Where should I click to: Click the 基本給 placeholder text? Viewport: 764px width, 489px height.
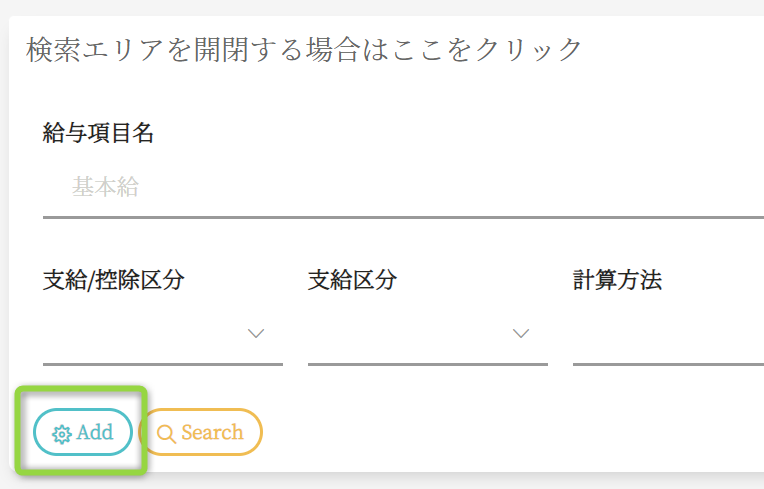tap(105, 187)
